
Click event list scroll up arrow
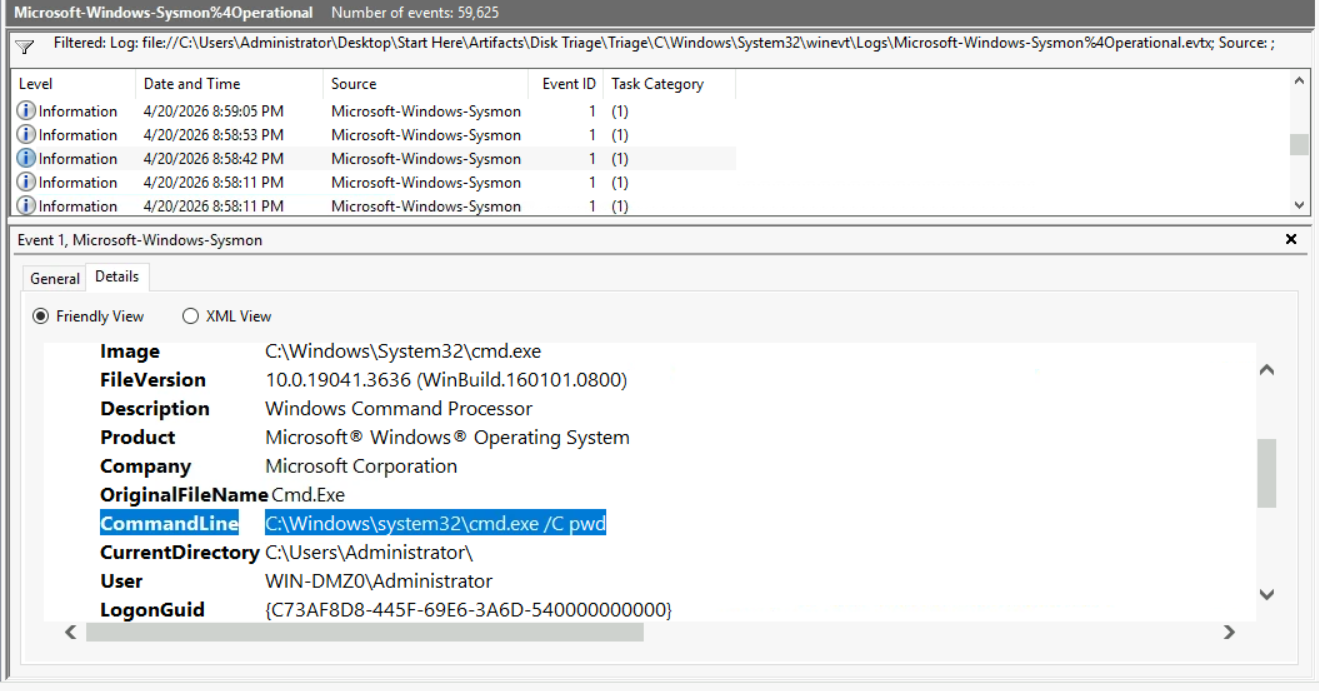[1299, 80]
